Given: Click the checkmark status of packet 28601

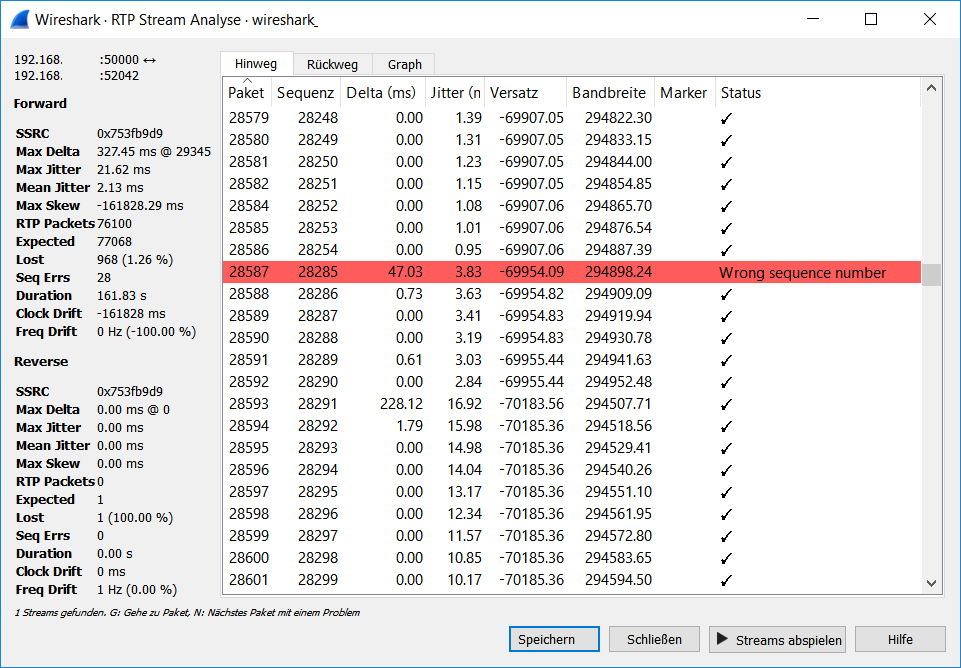Looking at the screenshot, I should (727, 580).
